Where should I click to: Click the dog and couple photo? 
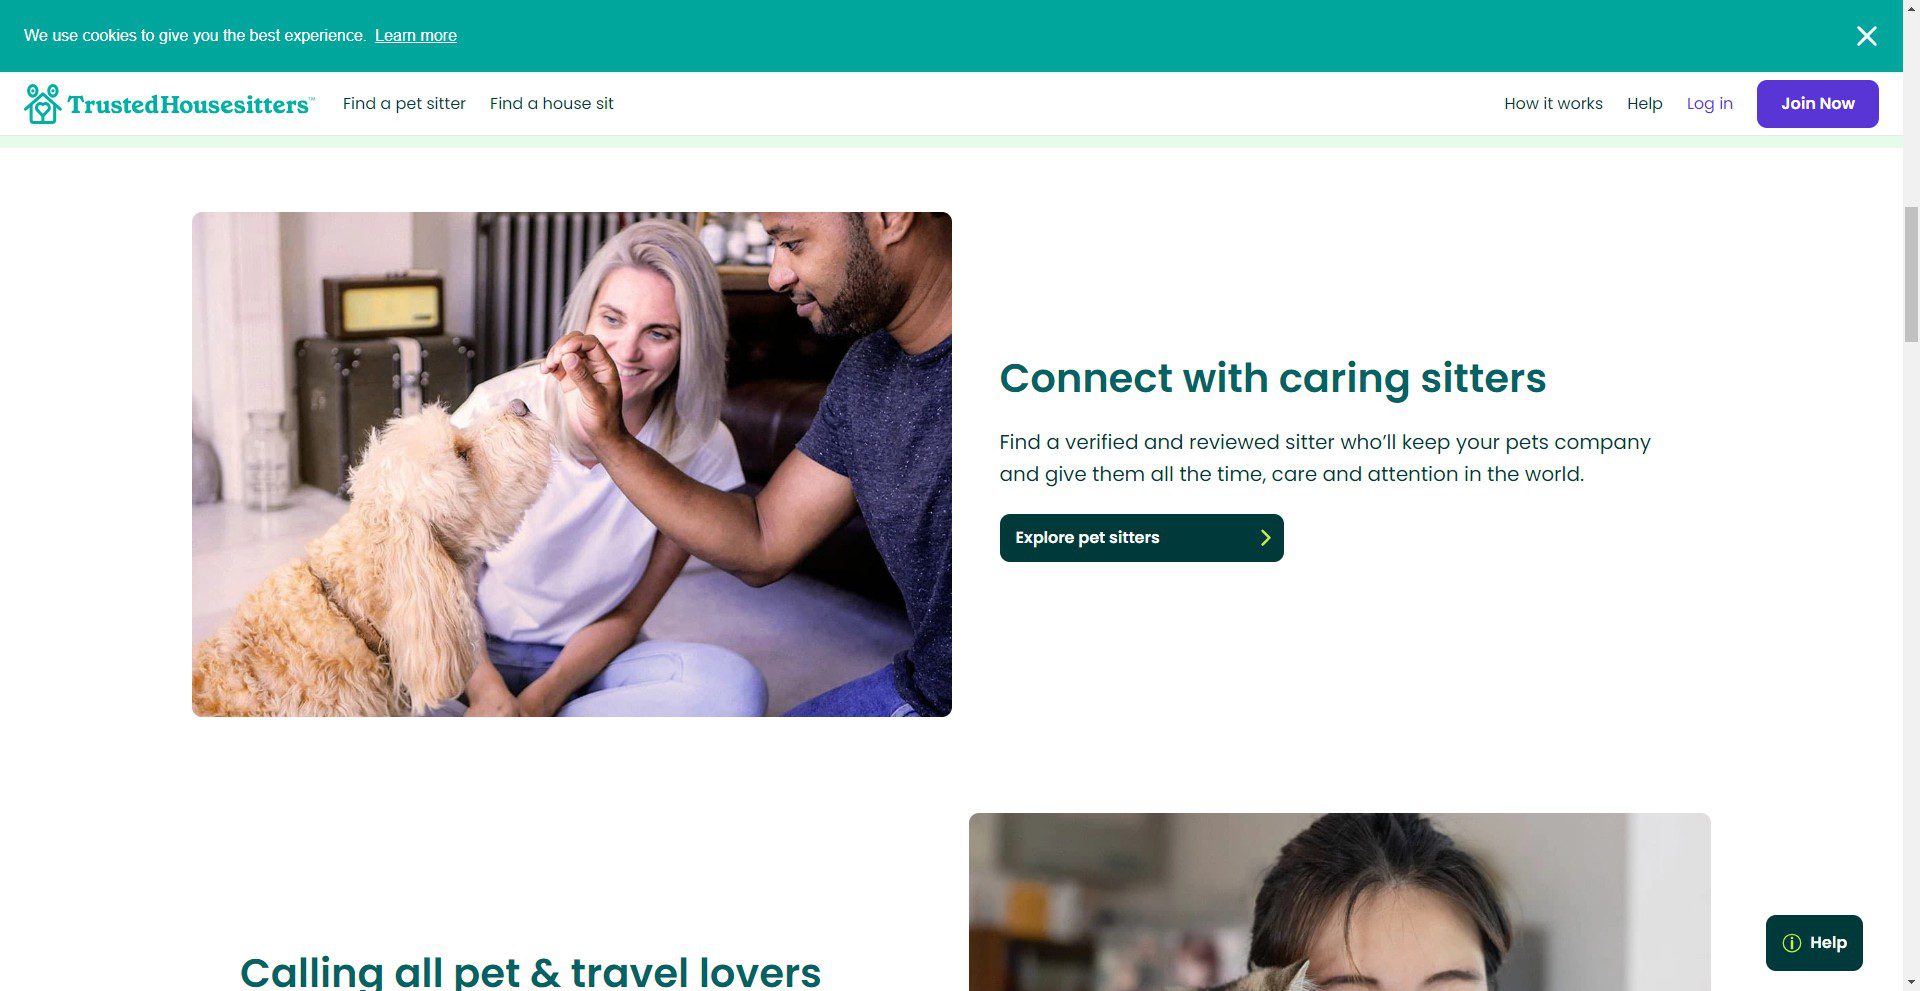572,464
